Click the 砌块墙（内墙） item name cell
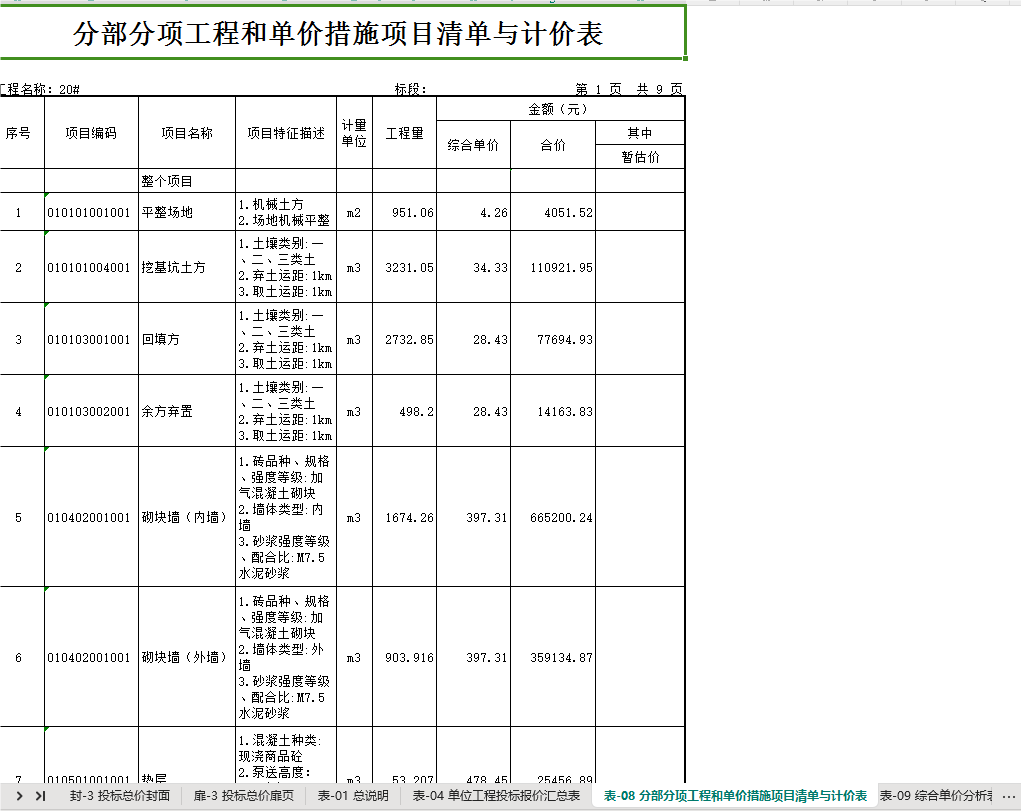The height and width of the screenshot is (811, 1021). 187,517
